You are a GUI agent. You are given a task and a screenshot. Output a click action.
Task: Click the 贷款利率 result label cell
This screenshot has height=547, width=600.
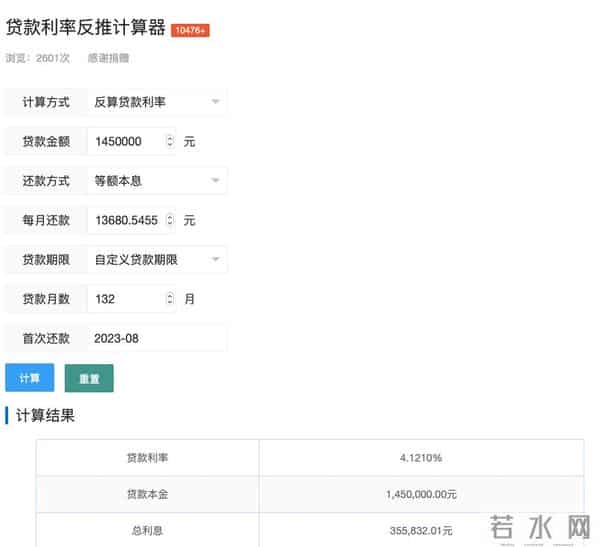[x=147, y=458]
